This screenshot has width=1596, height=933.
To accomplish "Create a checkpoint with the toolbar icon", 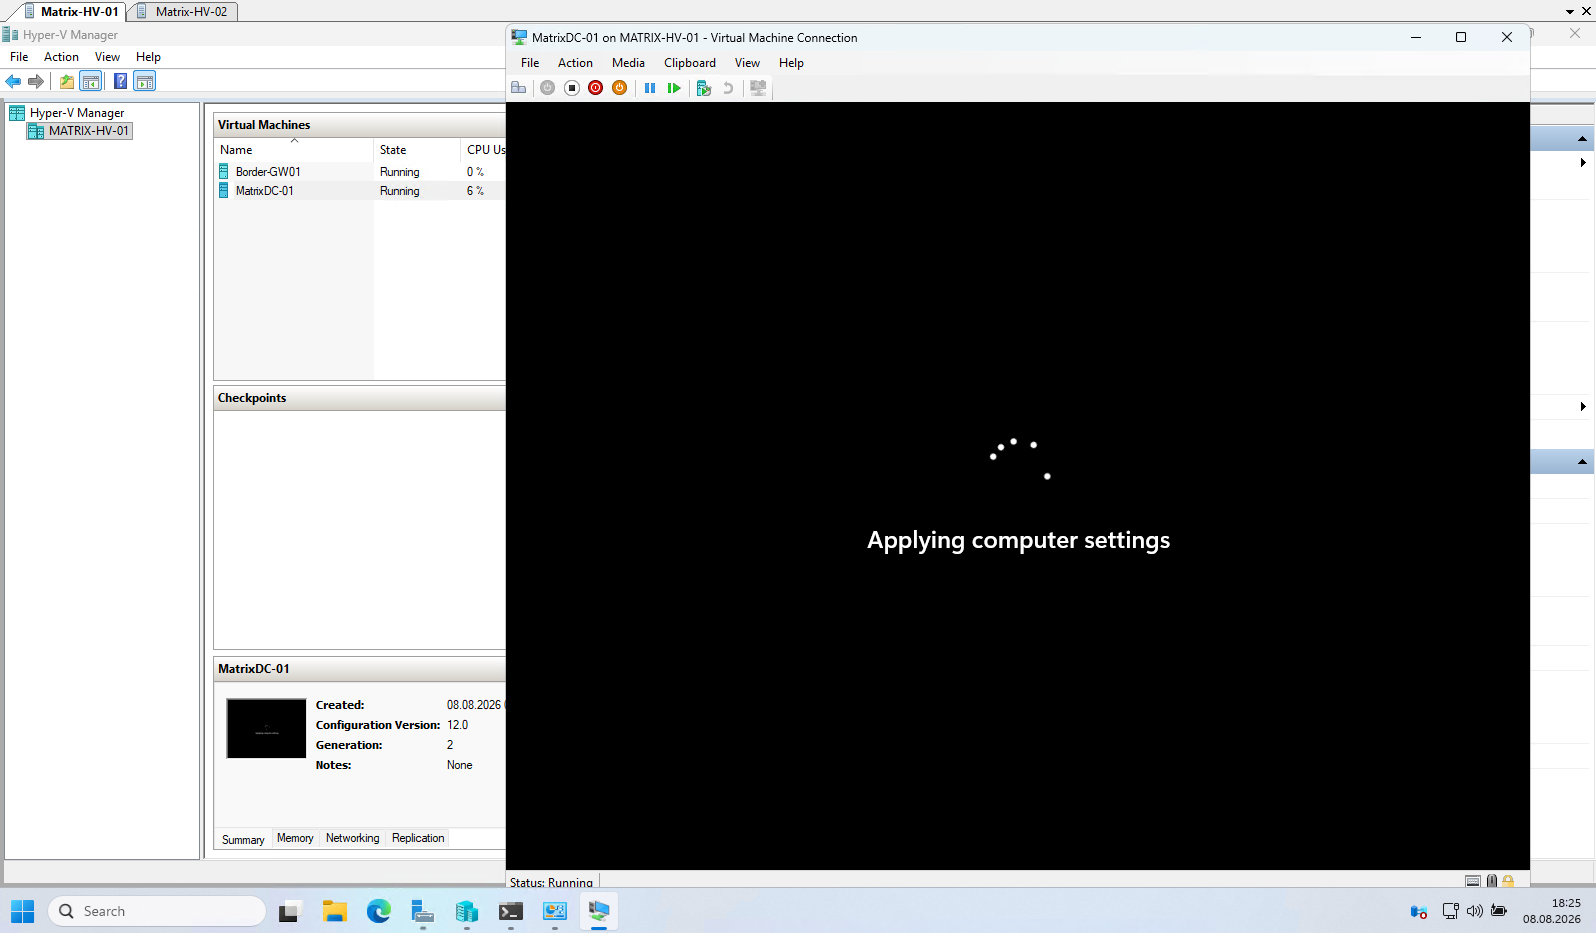I will point(704,88).
